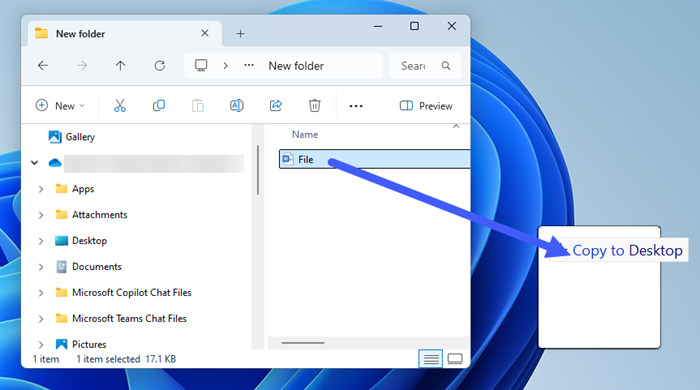The height and width of the screenshot is (390, 700).
Task: Expand the Desktop folder node
Action: tap(41, 241)
